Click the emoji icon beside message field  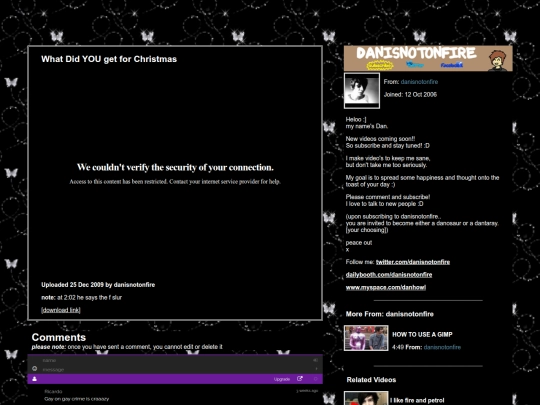34,369
